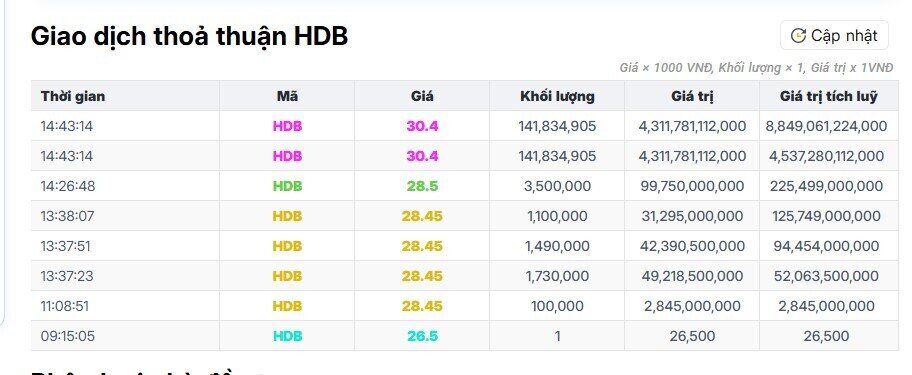Select the Giá column header
Screen dimensions: 912x375
click(x=422, y=96)
